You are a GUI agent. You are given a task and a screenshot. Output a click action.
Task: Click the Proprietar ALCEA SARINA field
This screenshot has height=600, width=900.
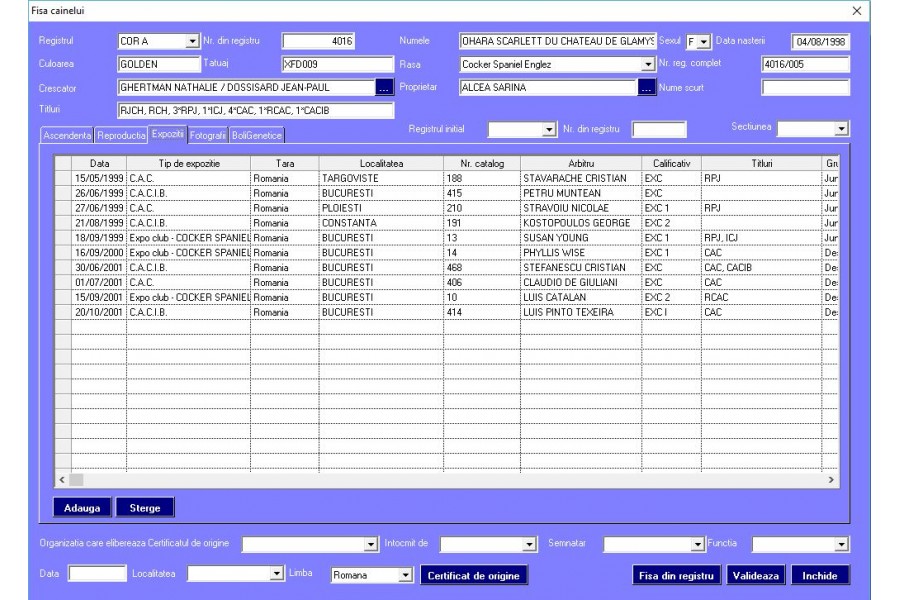[549, 87]
